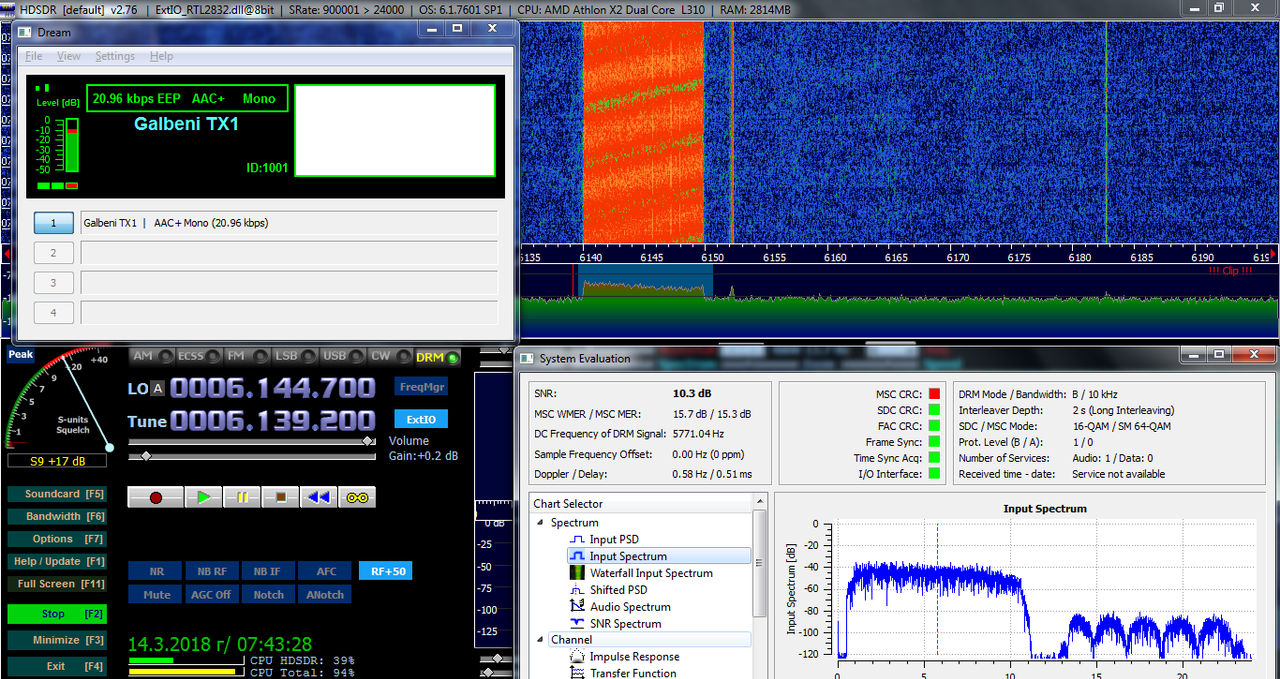
Task: Click the Gain slider handle
Action: point(145,456)
